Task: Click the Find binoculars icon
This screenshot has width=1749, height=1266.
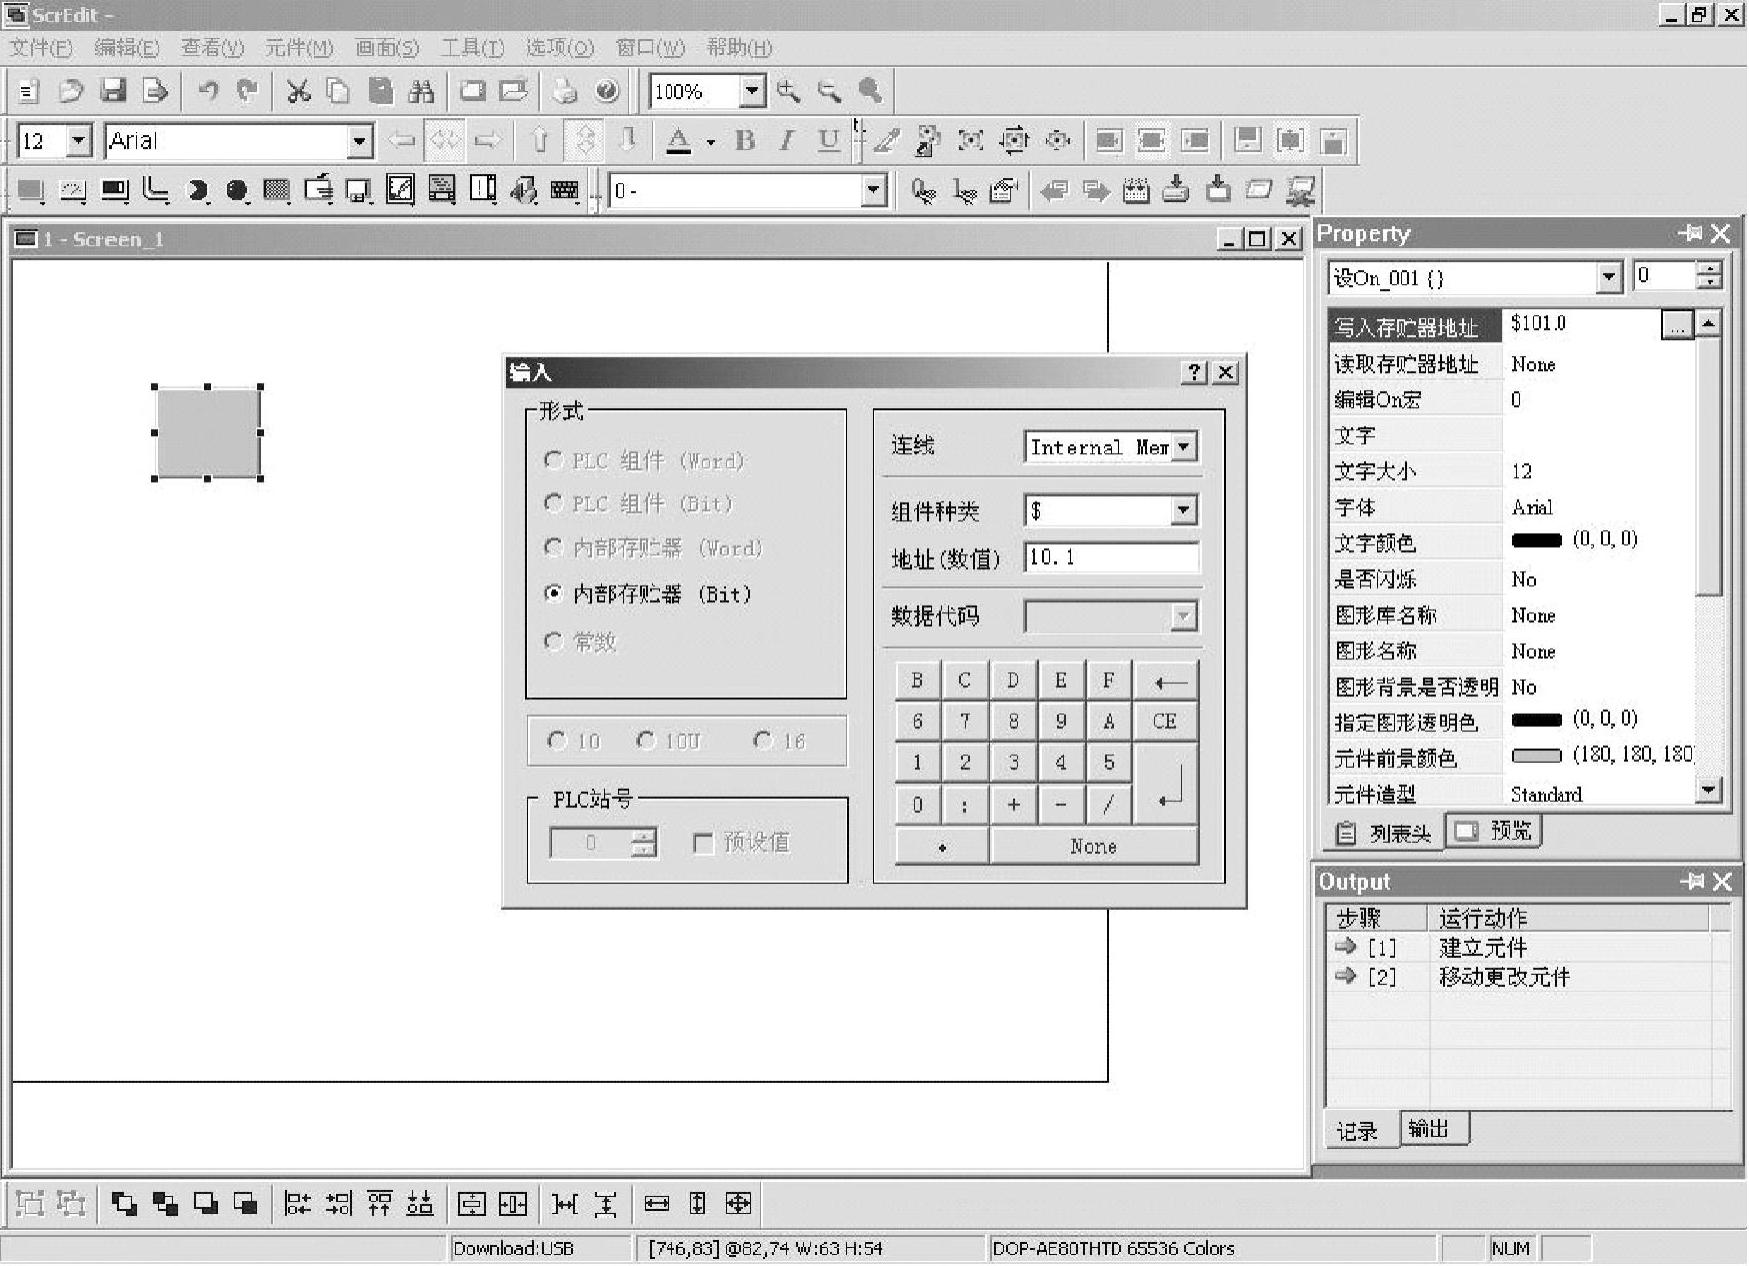Action: [421, 91]
